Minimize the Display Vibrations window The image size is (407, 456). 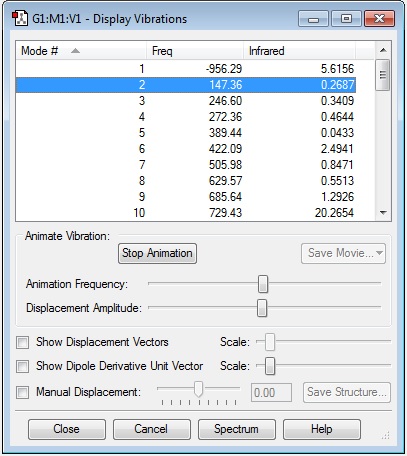313,19
